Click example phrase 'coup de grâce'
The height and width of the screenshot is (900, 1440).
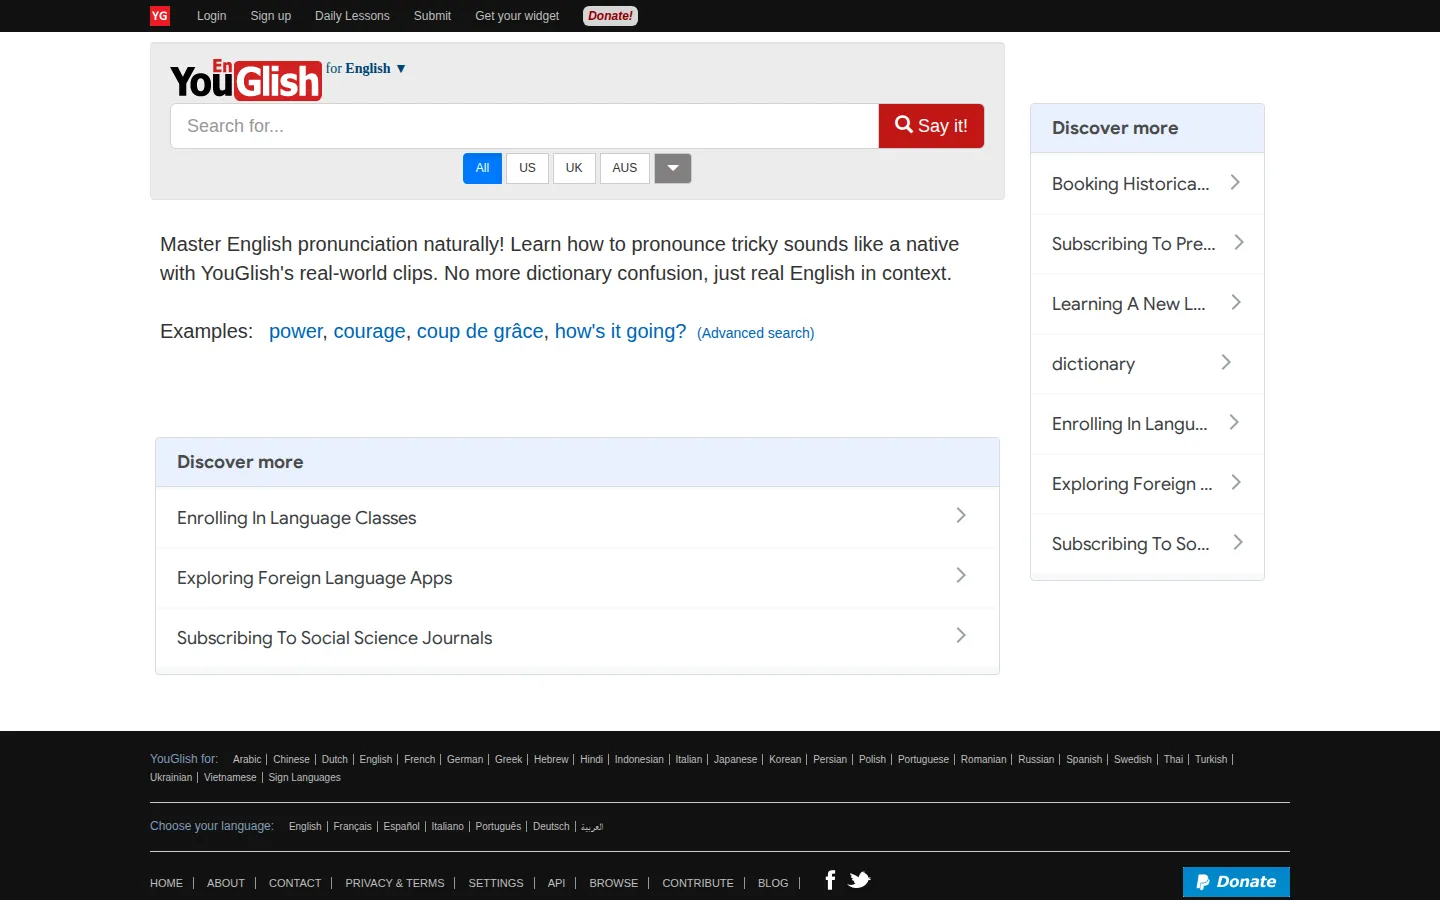(480, 331)
